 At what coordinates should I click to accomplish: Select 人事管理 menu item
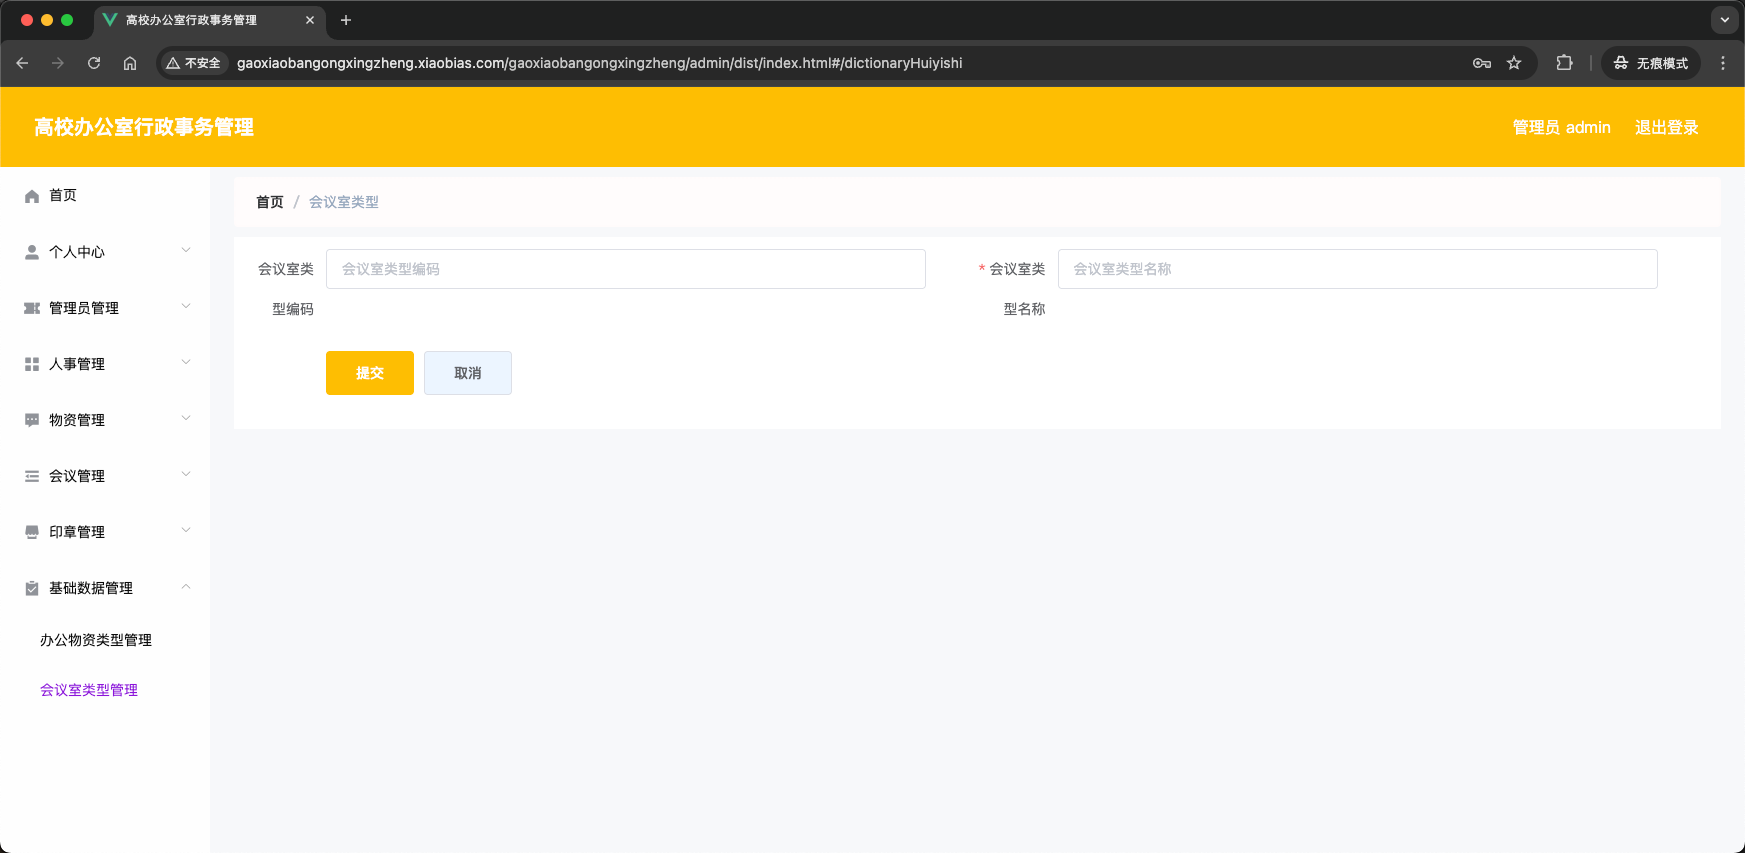[x=105, y=364]
